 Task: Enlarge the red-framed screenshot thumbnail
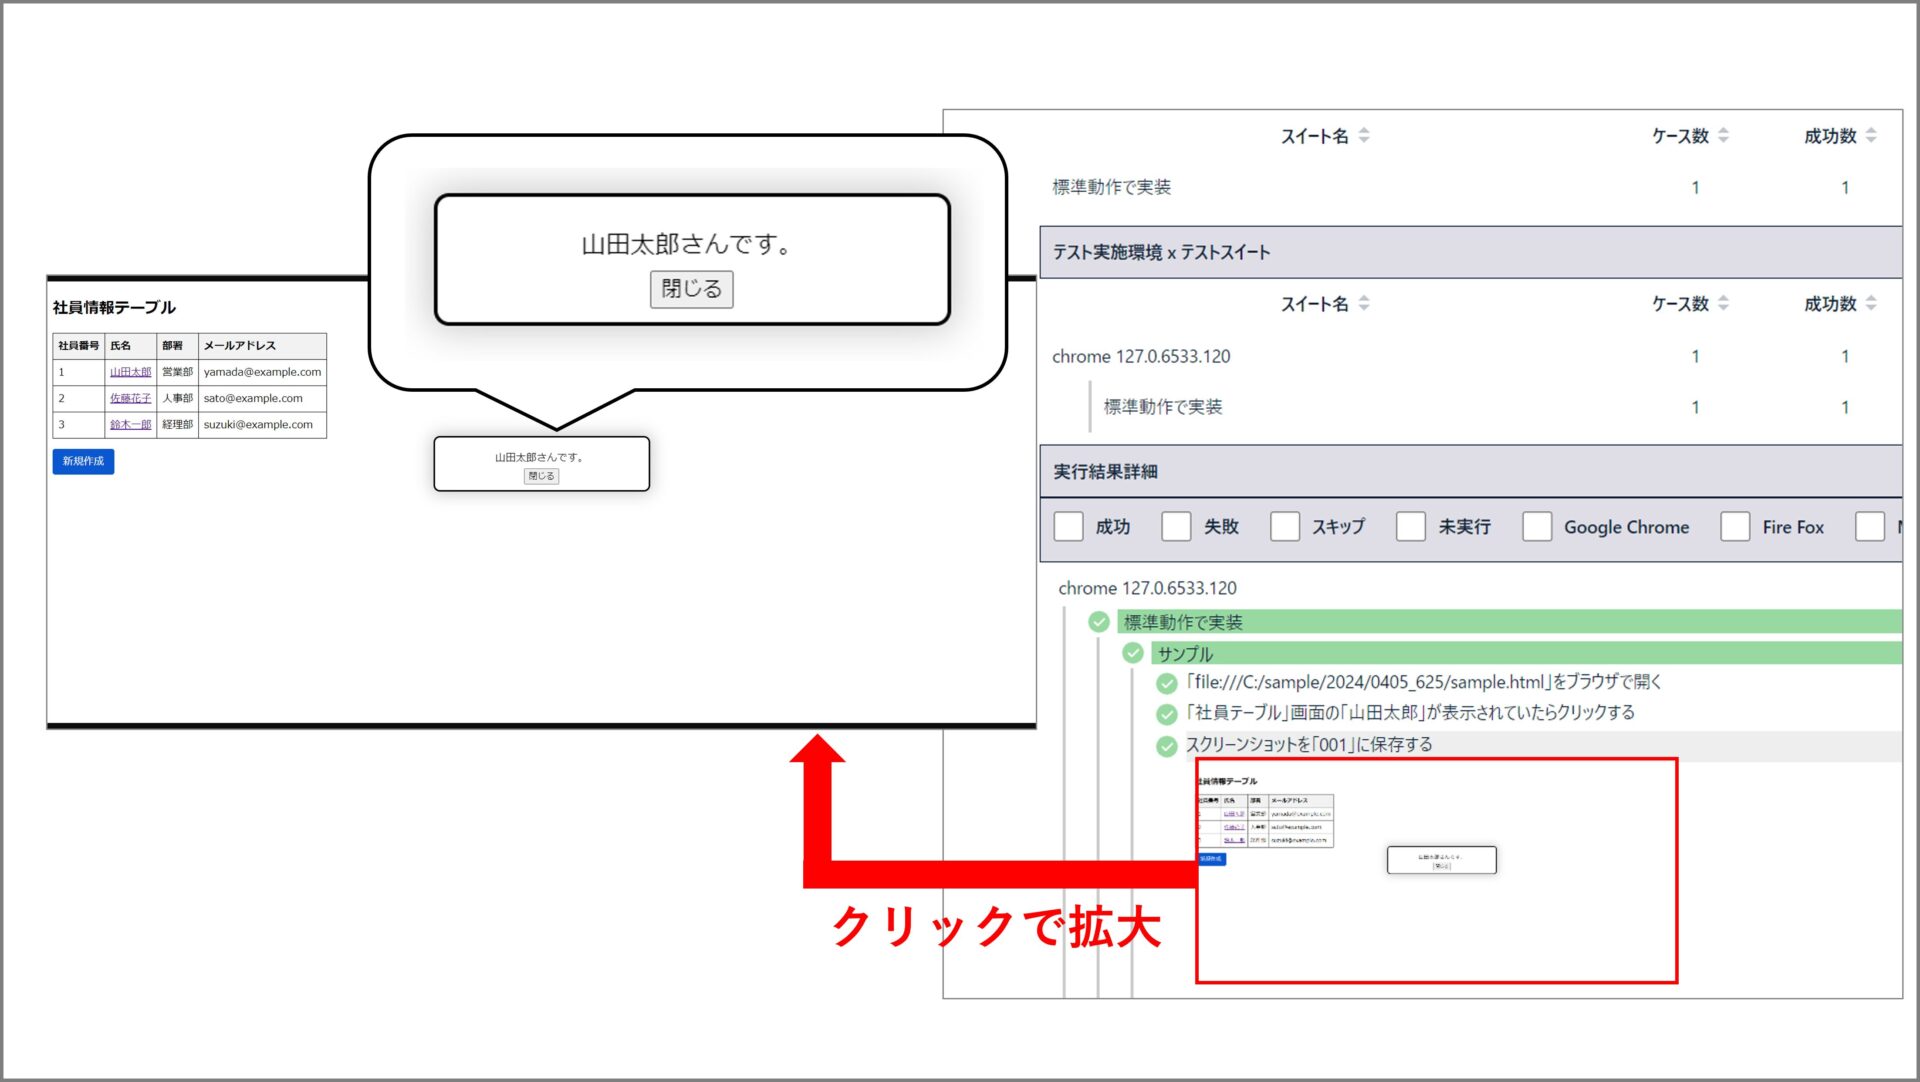tap(1436, 870)
